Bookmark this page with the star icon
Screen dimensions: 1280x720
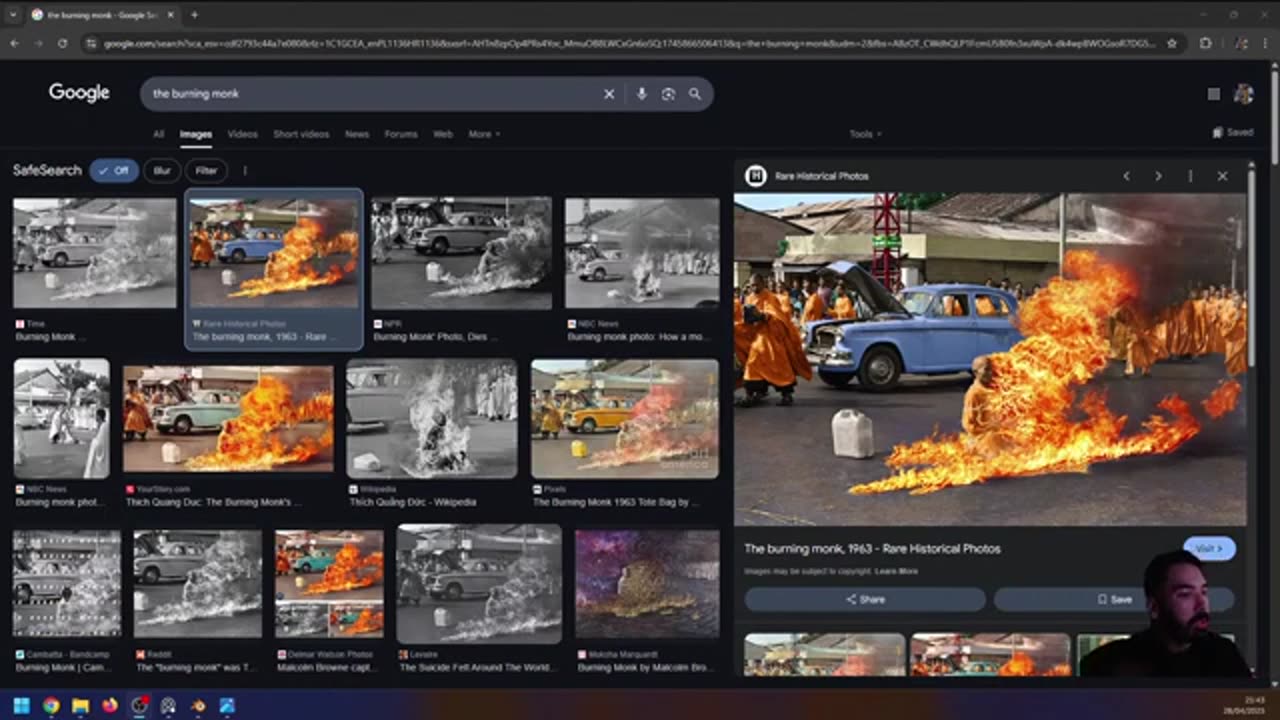coord(1172,44)
